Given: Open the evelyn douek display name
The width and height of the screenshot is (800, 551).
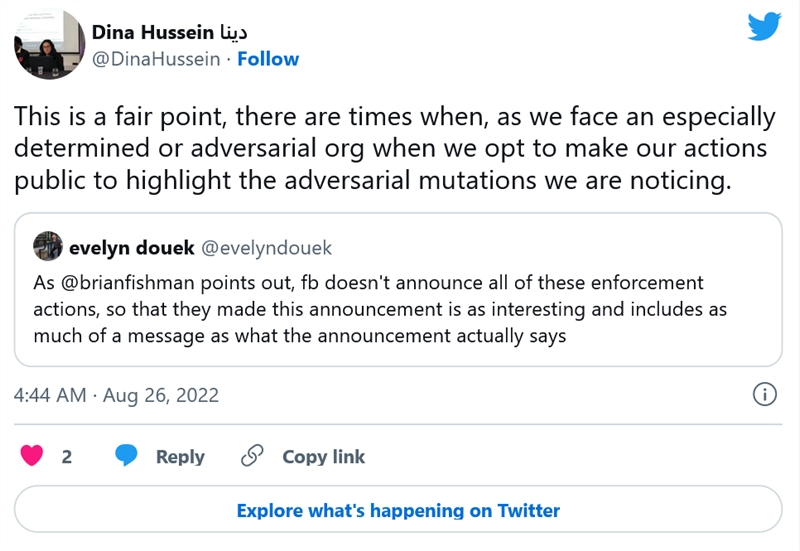Looking at the screenshot, I should click(132, 248).
